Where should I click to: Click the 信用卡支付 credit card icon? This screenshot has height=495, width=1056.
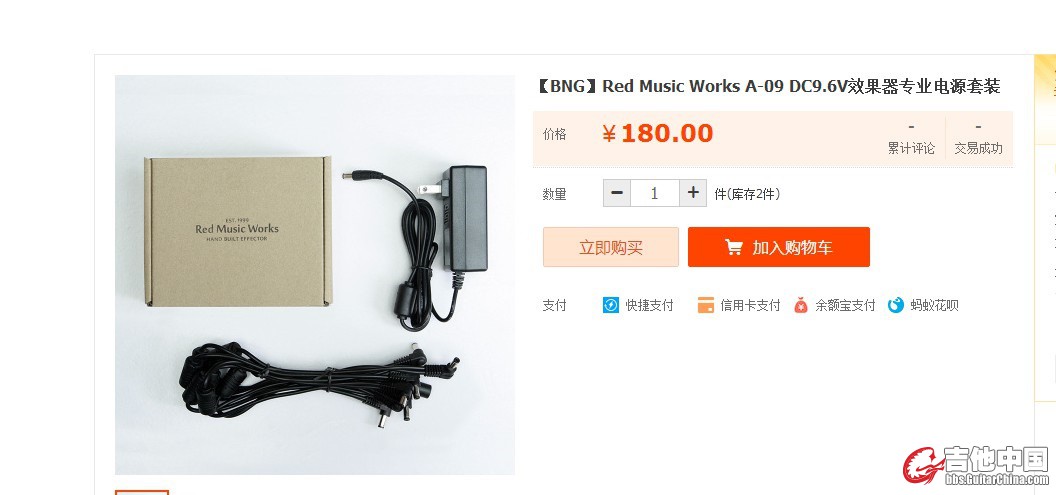pos(705,305)
